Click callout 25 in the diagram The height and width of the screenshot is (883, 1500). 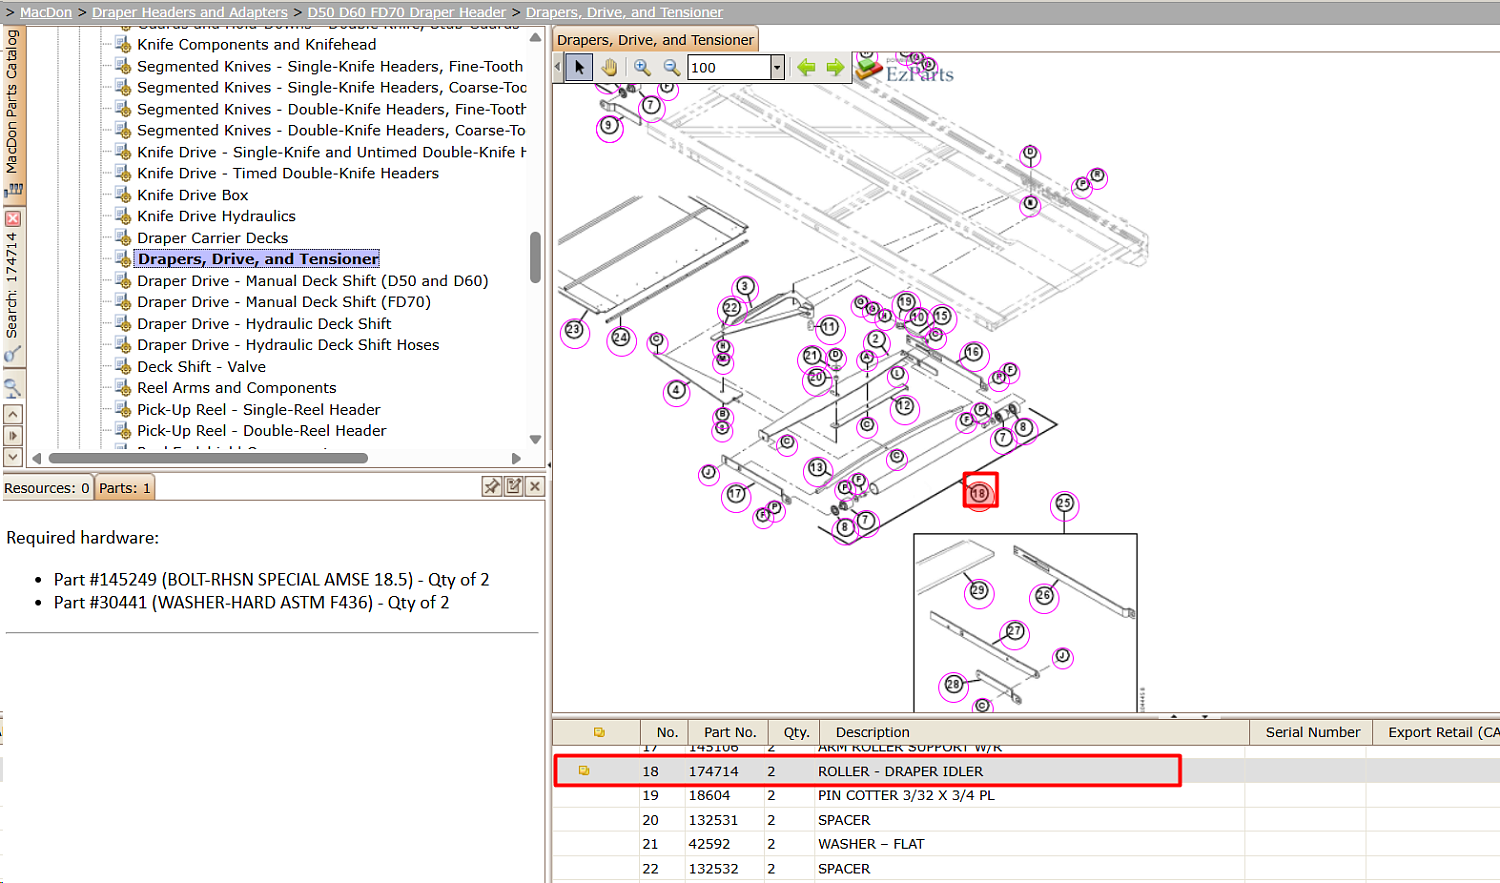(x=1064, y=503)
